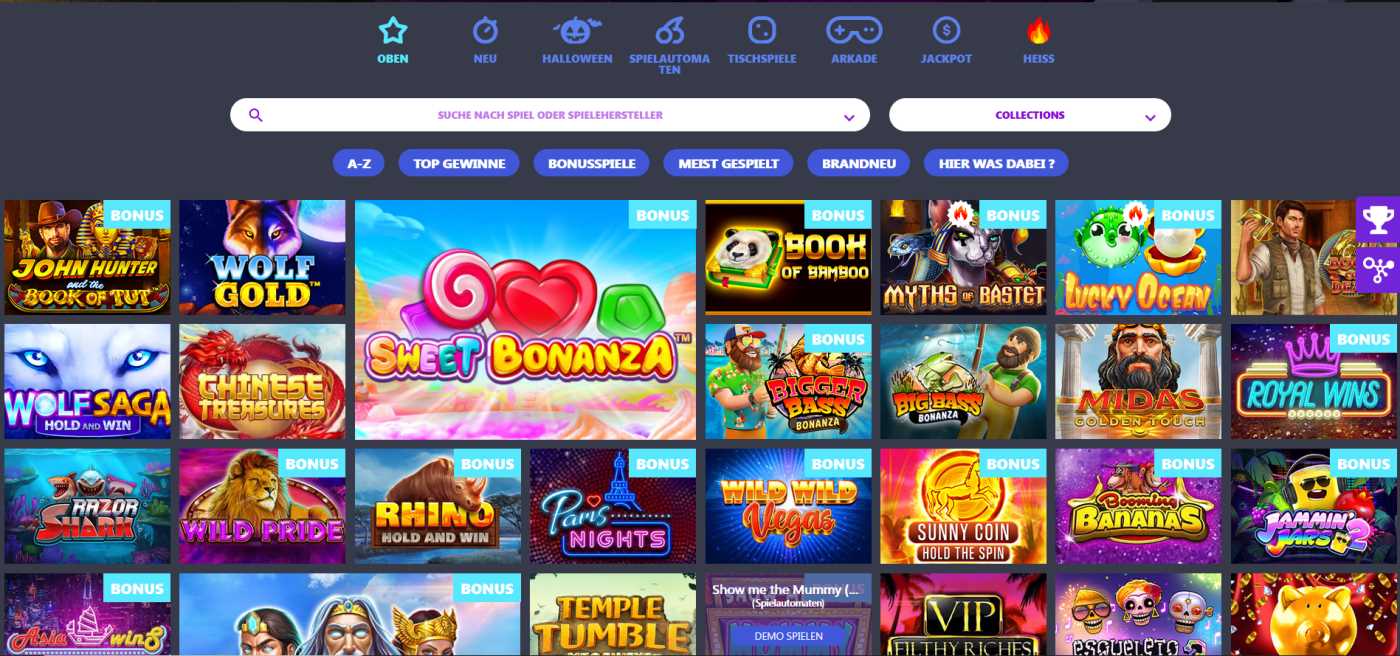Click the Demo Spielen button
Screen dimensions: 1400x656
click(x=789, y=636)
